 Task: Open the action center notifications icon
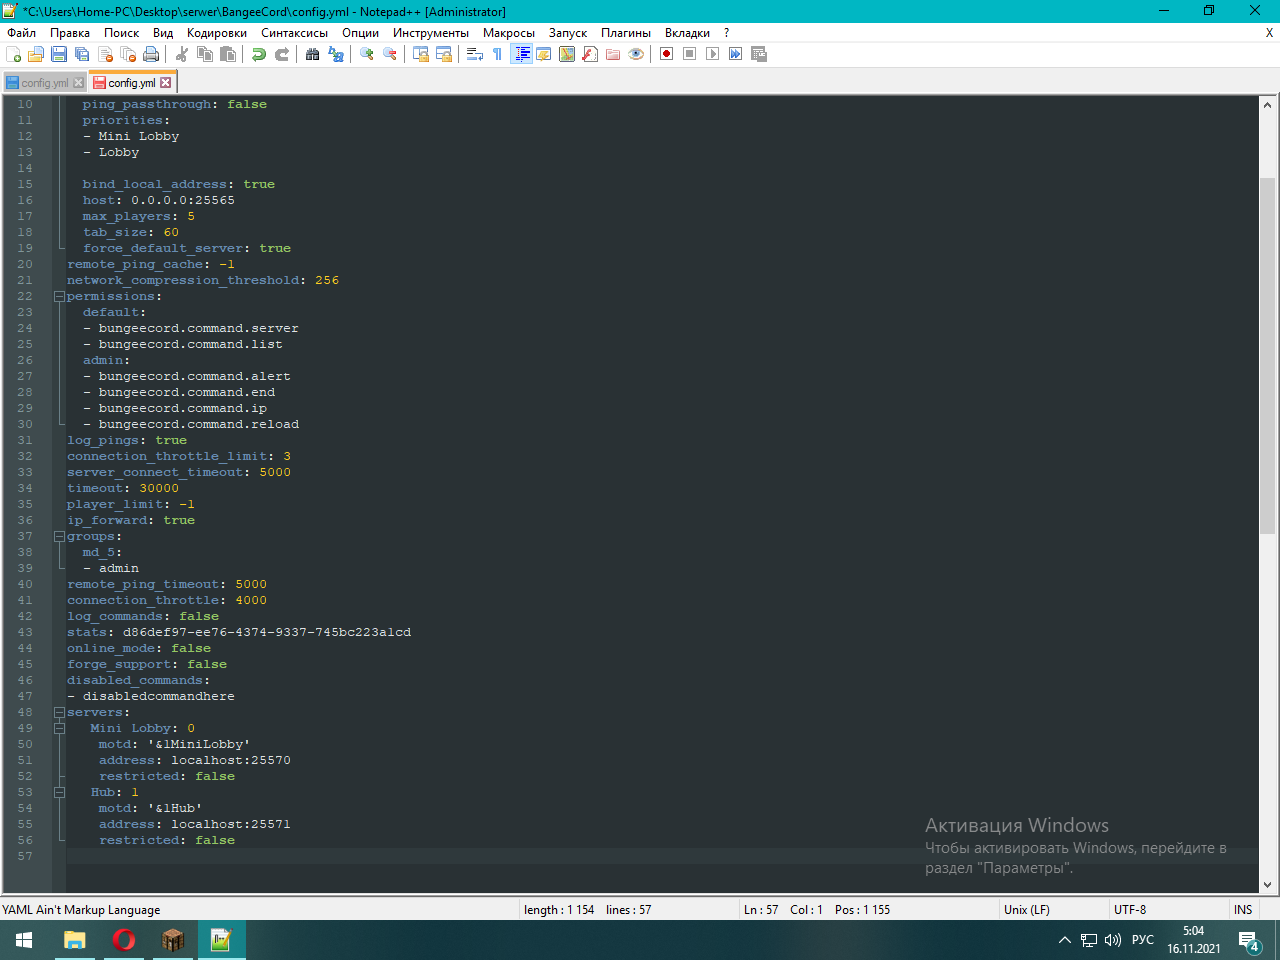coord(1249,940)
